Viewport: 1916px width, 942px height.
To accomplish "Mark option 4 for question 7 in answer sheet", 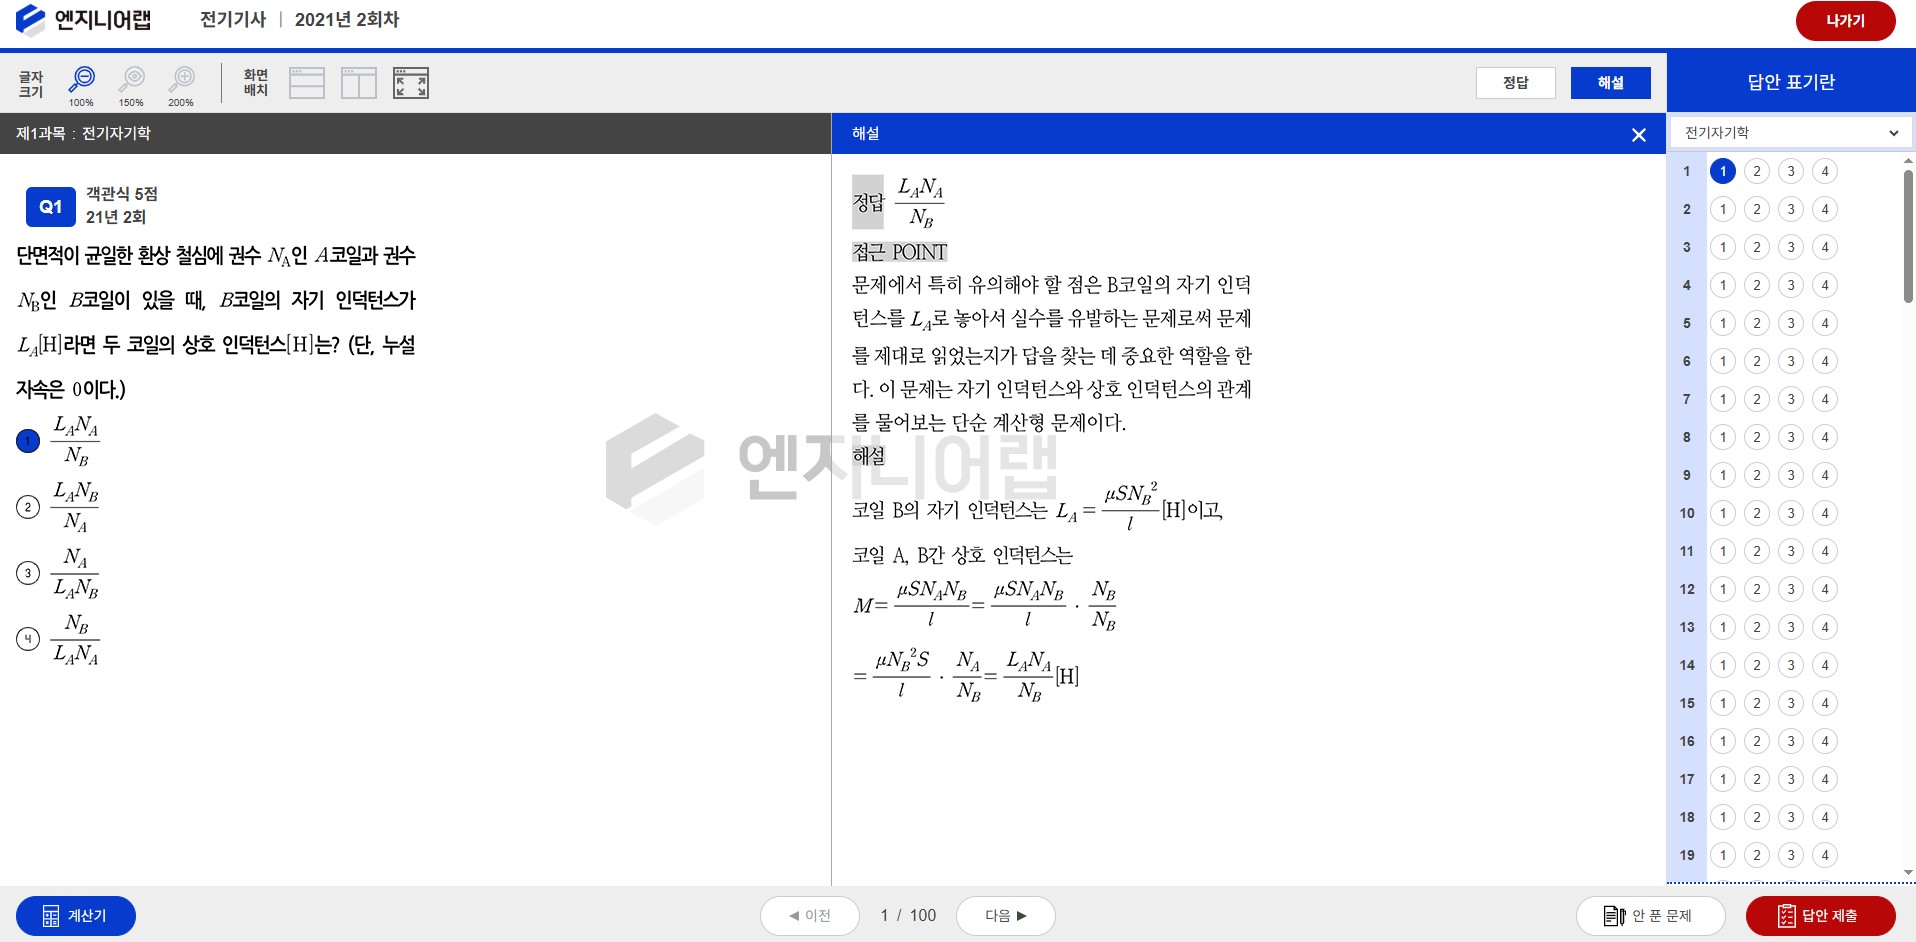I will (x=1825, y=399).
